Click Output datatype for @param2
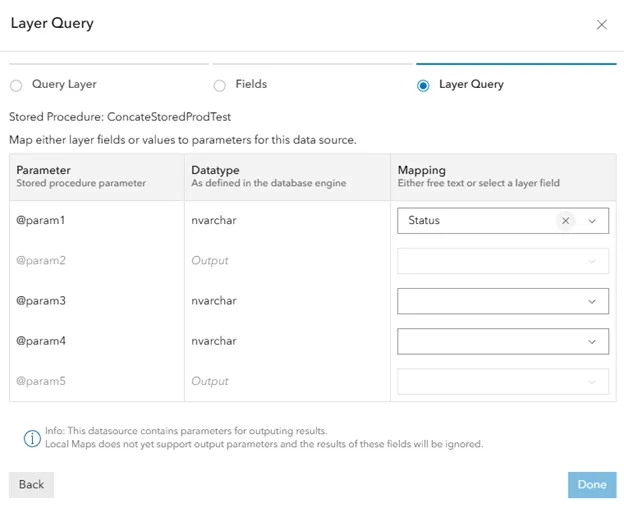 pyautogui.click(x=210, y=261)
